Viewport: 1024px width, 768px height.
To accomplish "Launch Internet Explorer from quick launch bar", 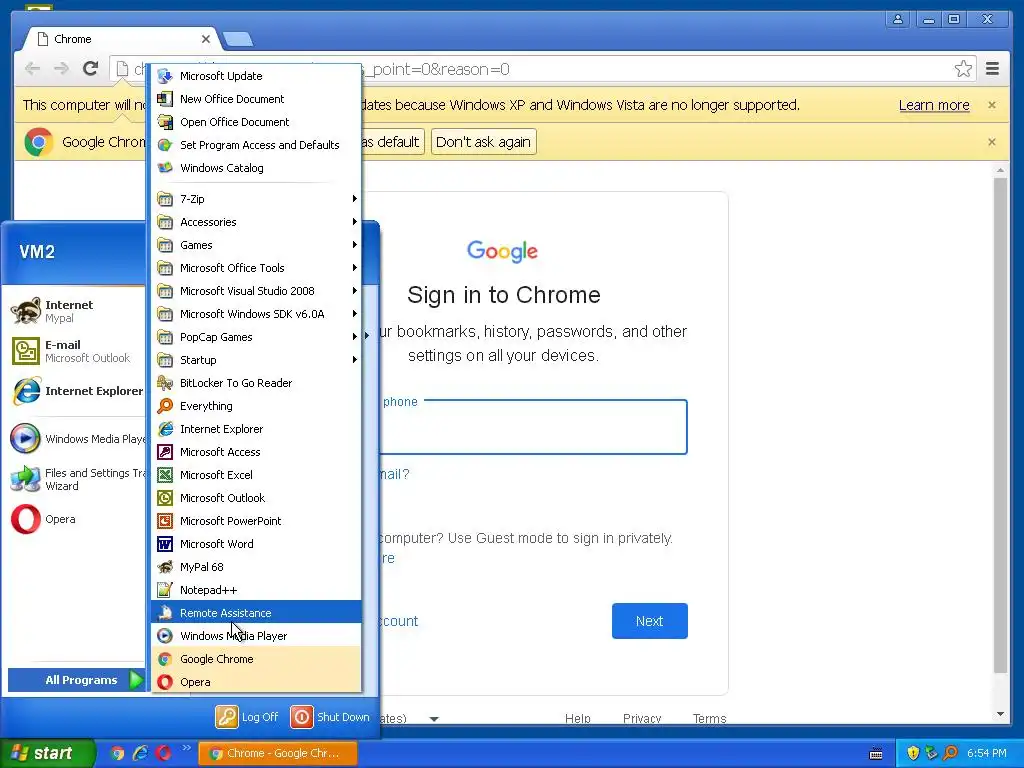I will coord(140,753).
